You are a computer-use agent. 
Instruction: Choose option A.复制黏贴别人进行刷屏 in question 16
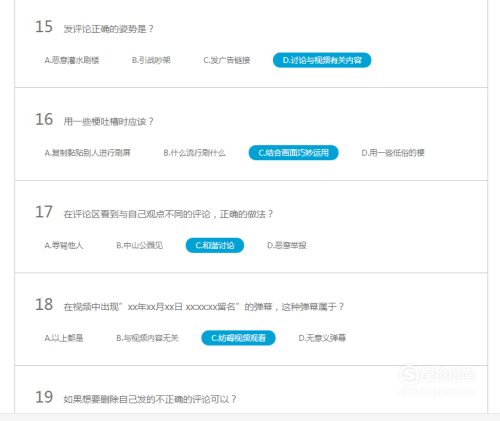[87, 153]
